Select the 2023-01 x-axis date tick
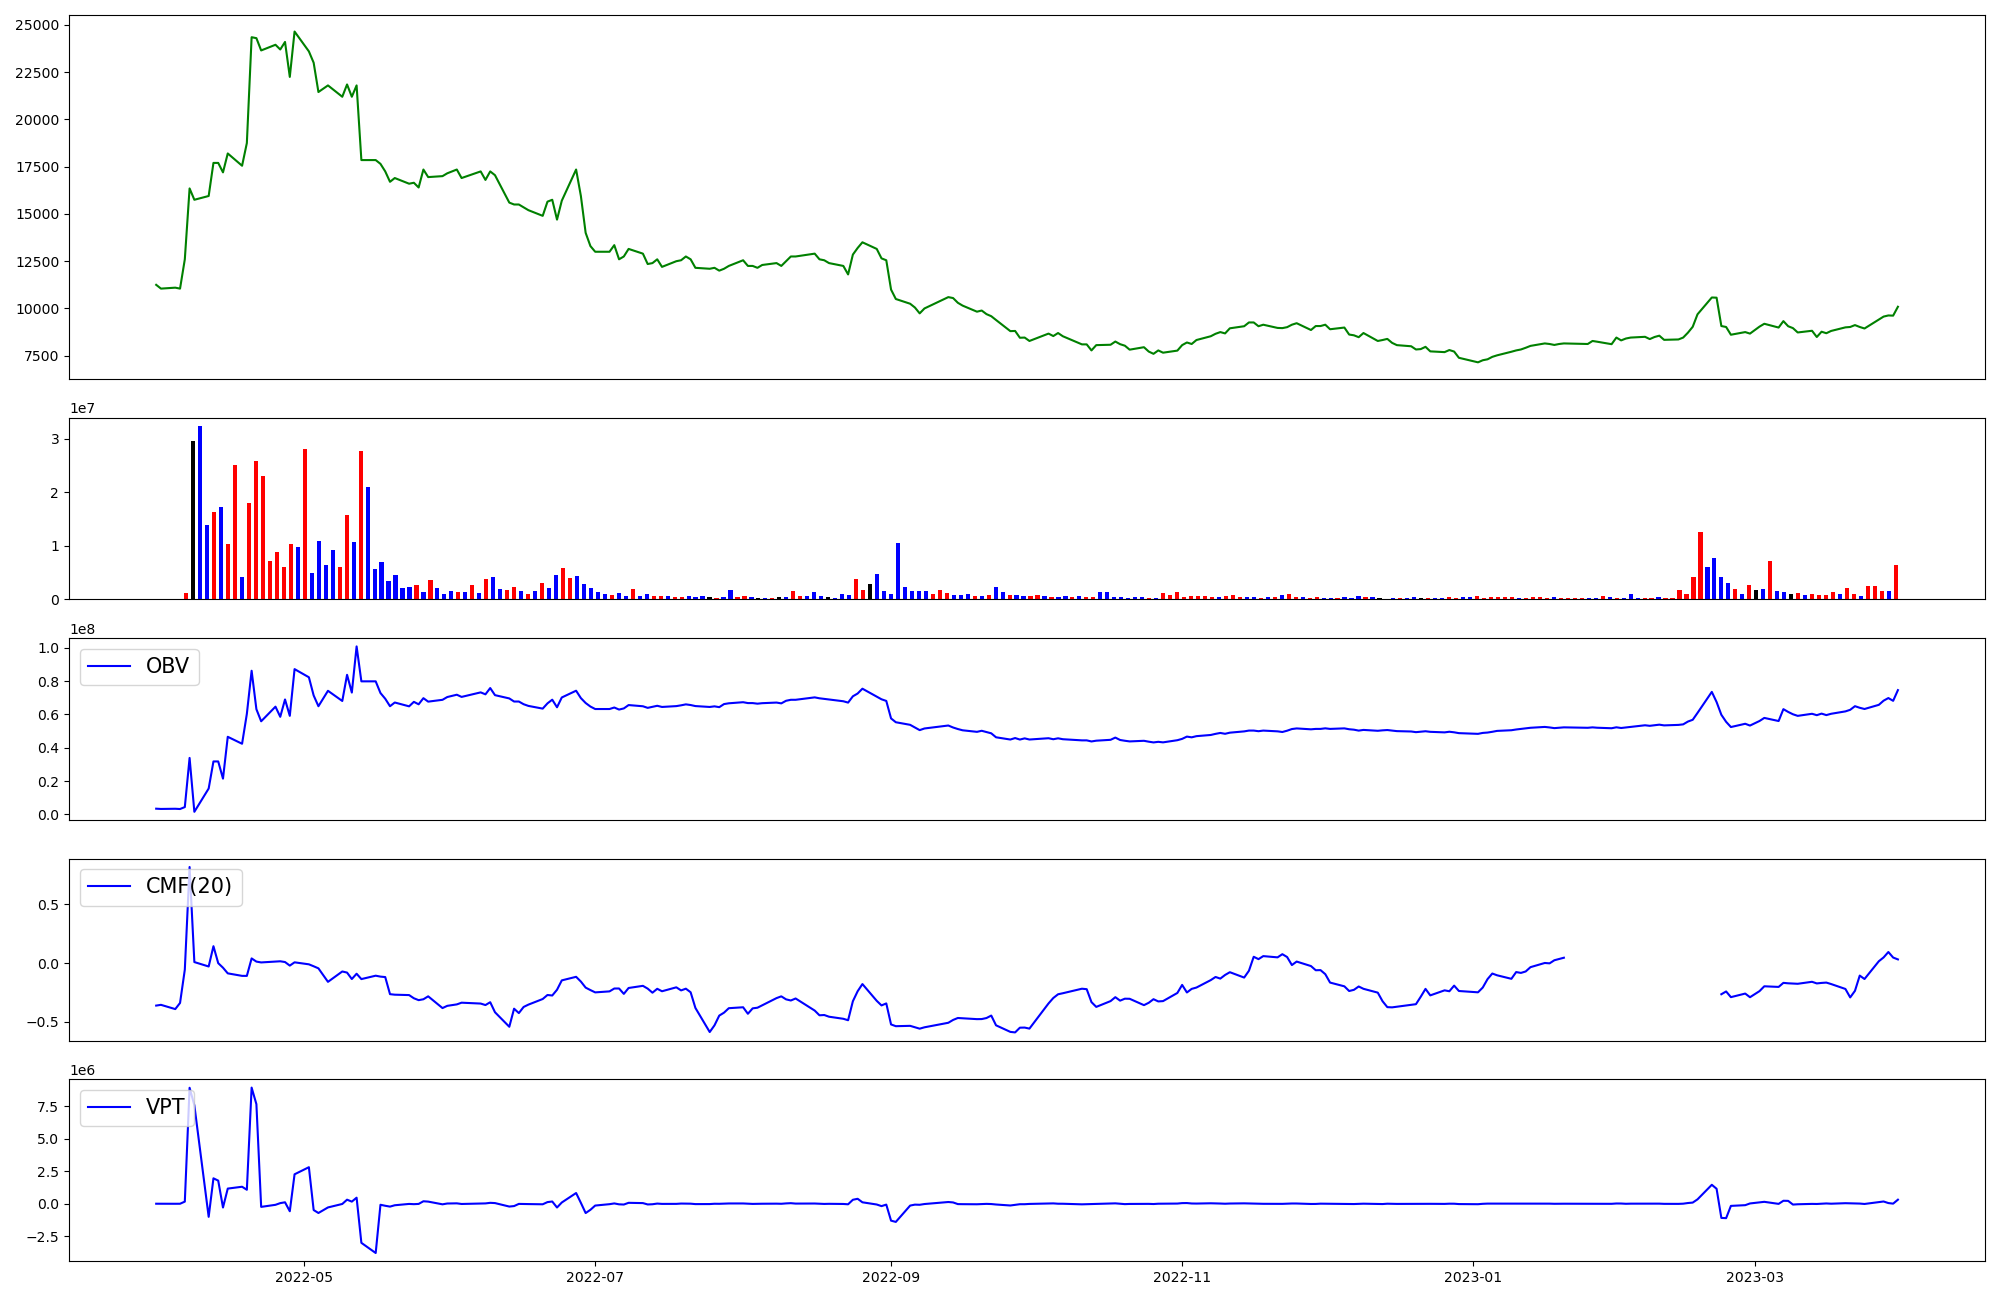Screen dimensions: 2000x1300 pos(1473,1277)
